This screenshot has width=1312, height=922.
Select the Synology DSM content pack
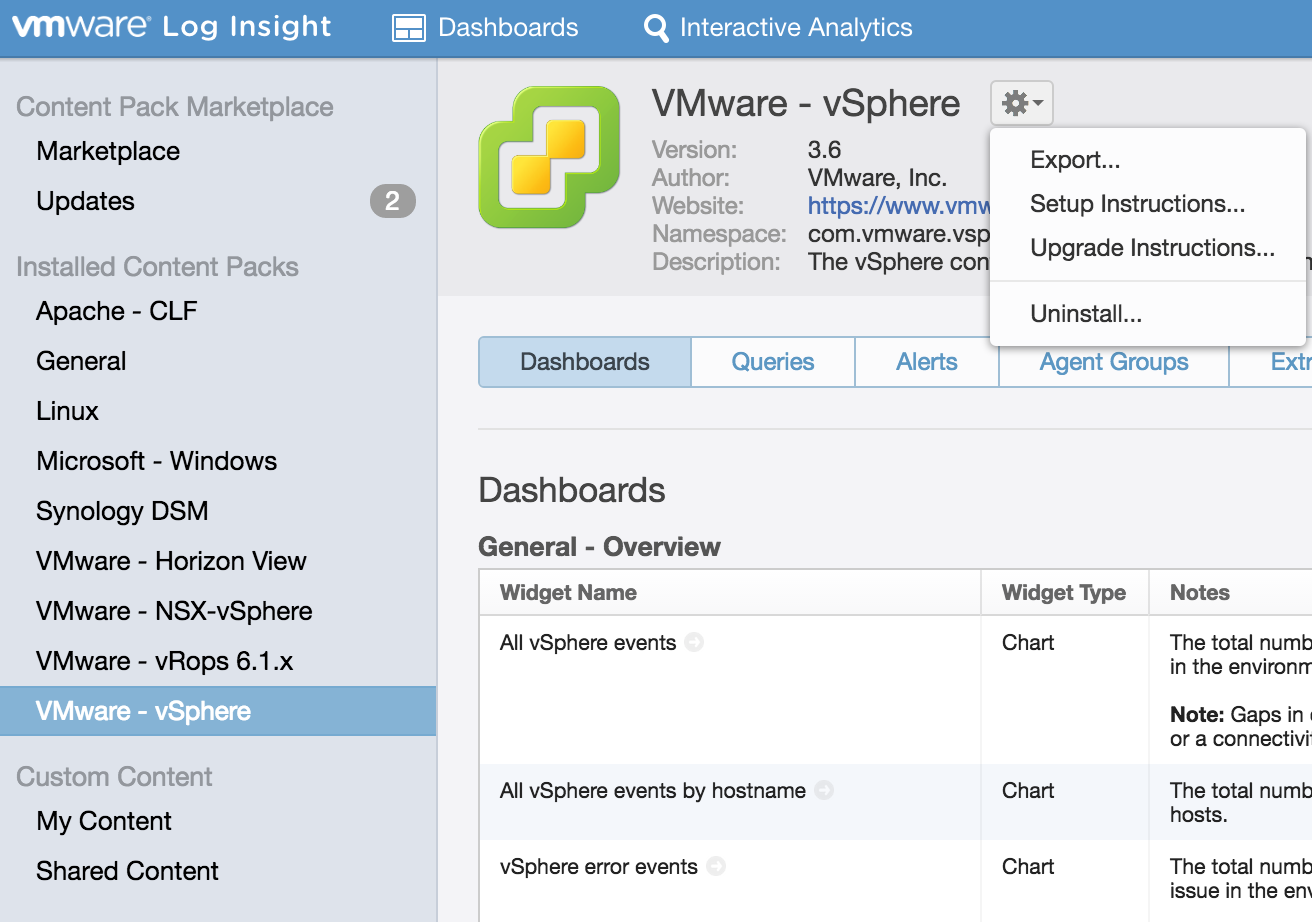[x=122, y=511]
